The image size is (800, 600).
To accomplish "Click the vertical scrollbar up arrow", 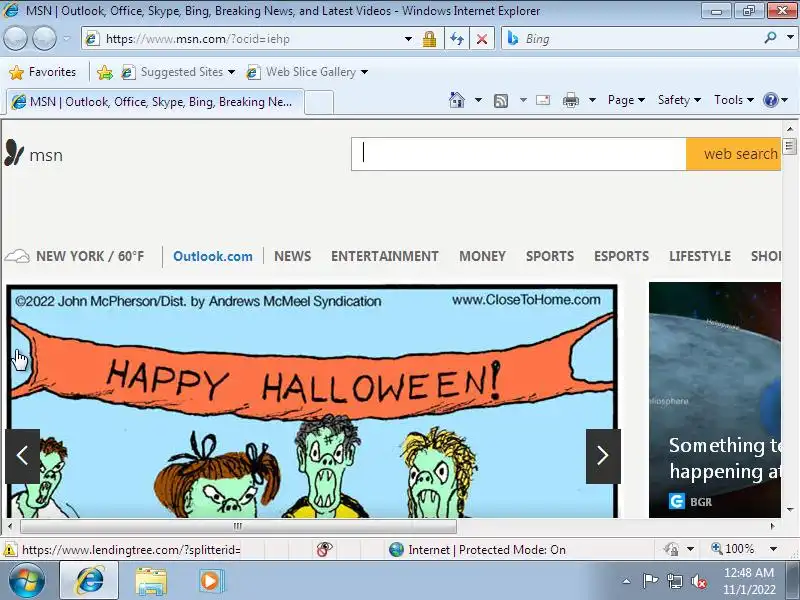I will pos(790,129).
